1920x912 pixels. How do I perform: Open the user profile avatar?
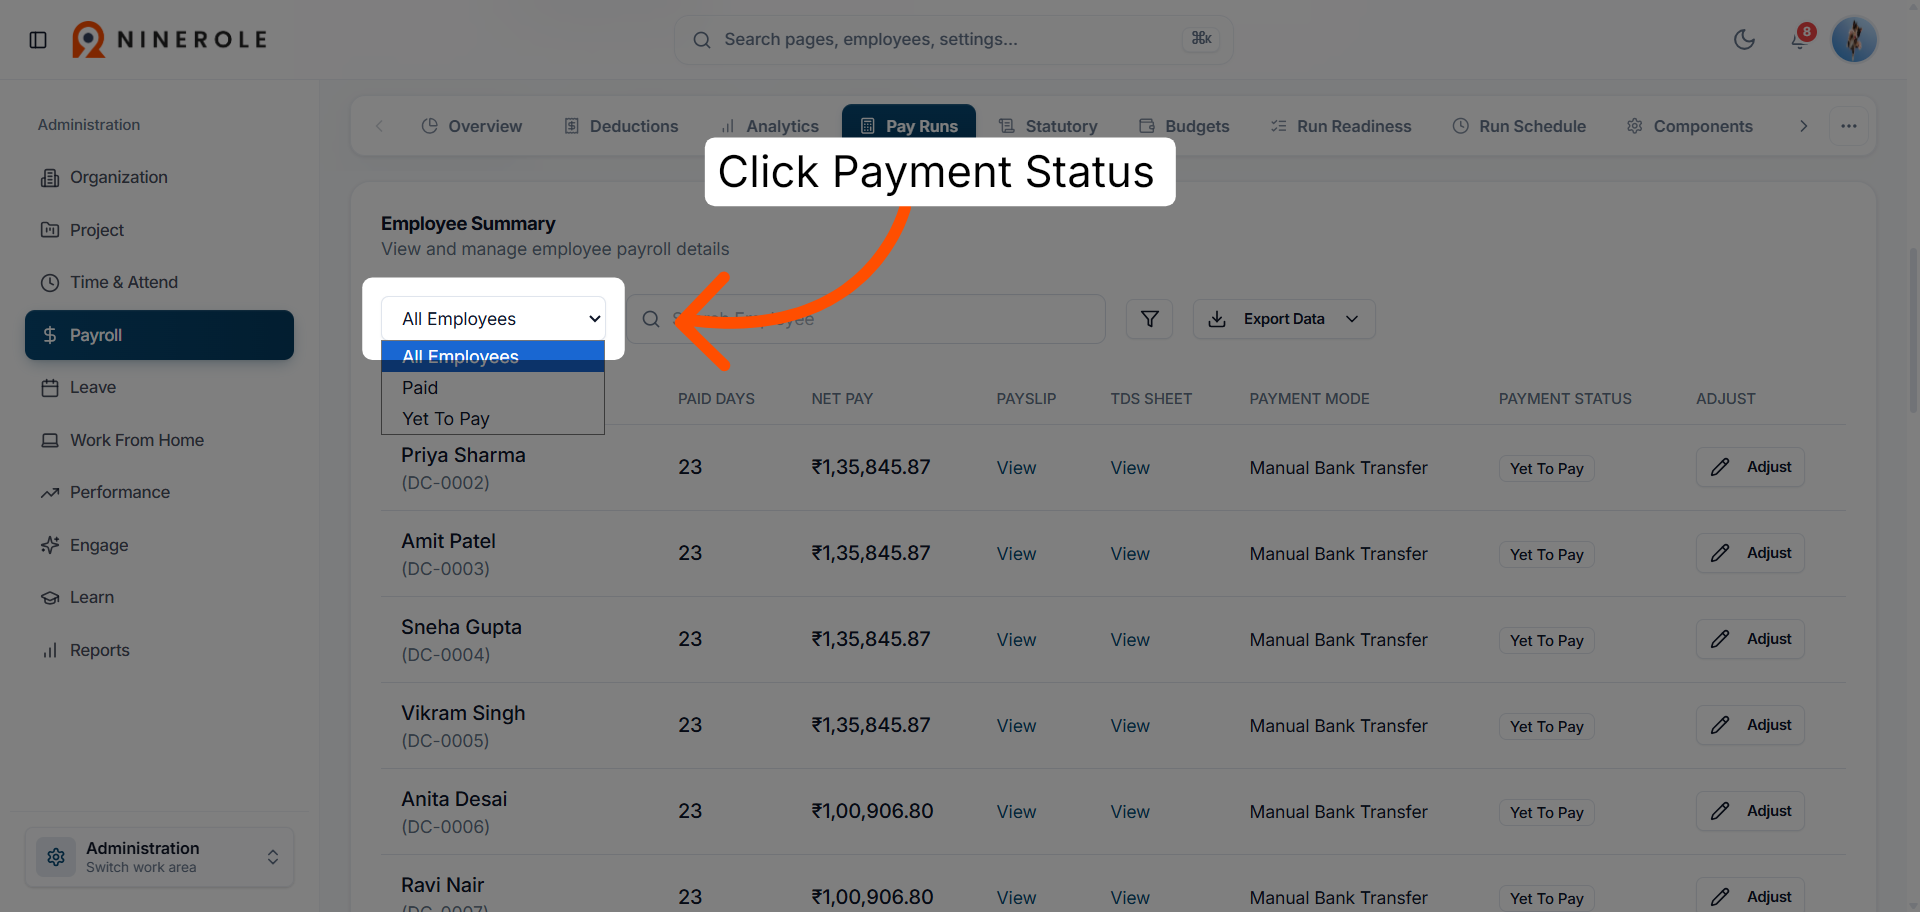[1854, 40]
